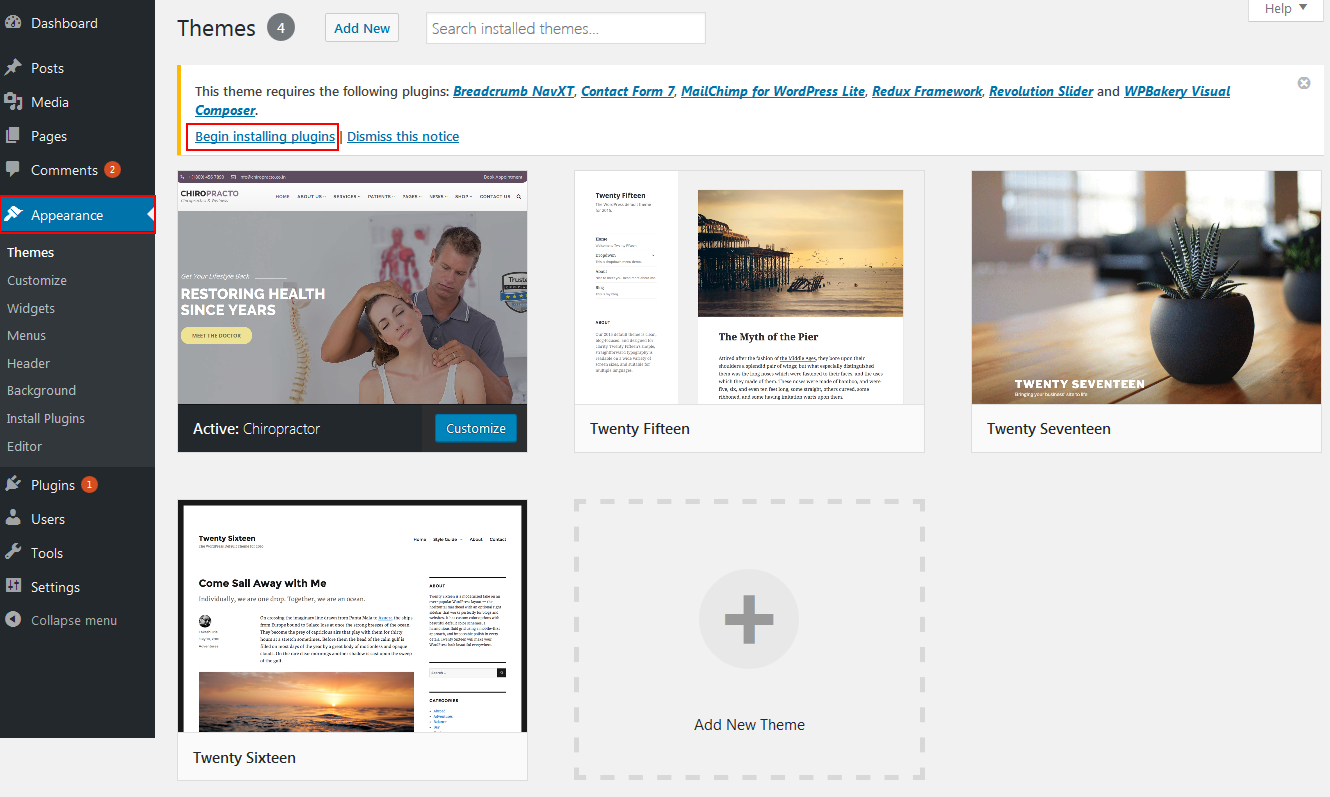Click the Comments speech bubble icon

click(13, 170)
